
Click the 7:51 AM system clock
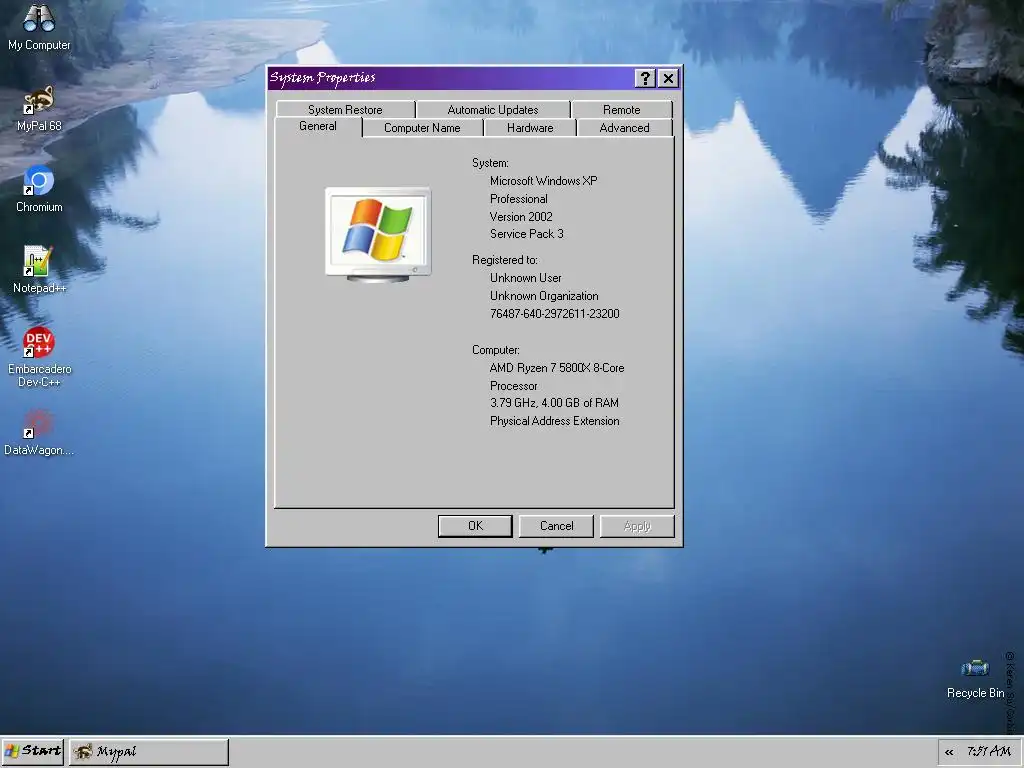coord(989,752)
